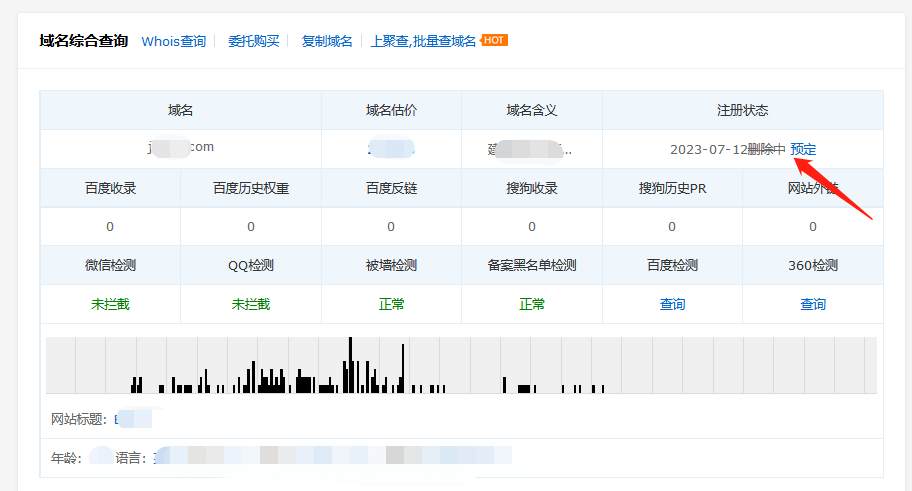The height and width of the screenshot is (491, 912).
Task: Click the 委托购买 link
Action: click(254, 41)
